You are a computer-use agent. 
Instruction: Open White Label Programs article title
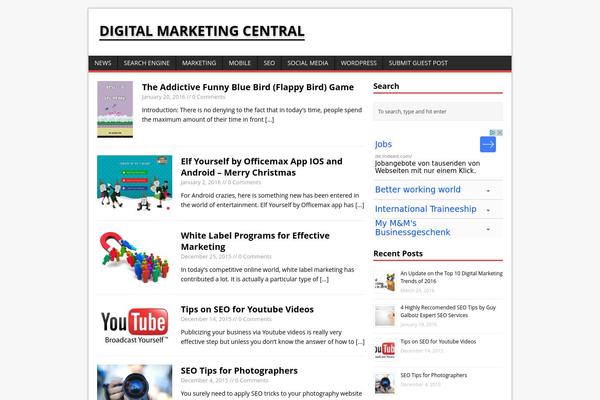coord(255,241)
